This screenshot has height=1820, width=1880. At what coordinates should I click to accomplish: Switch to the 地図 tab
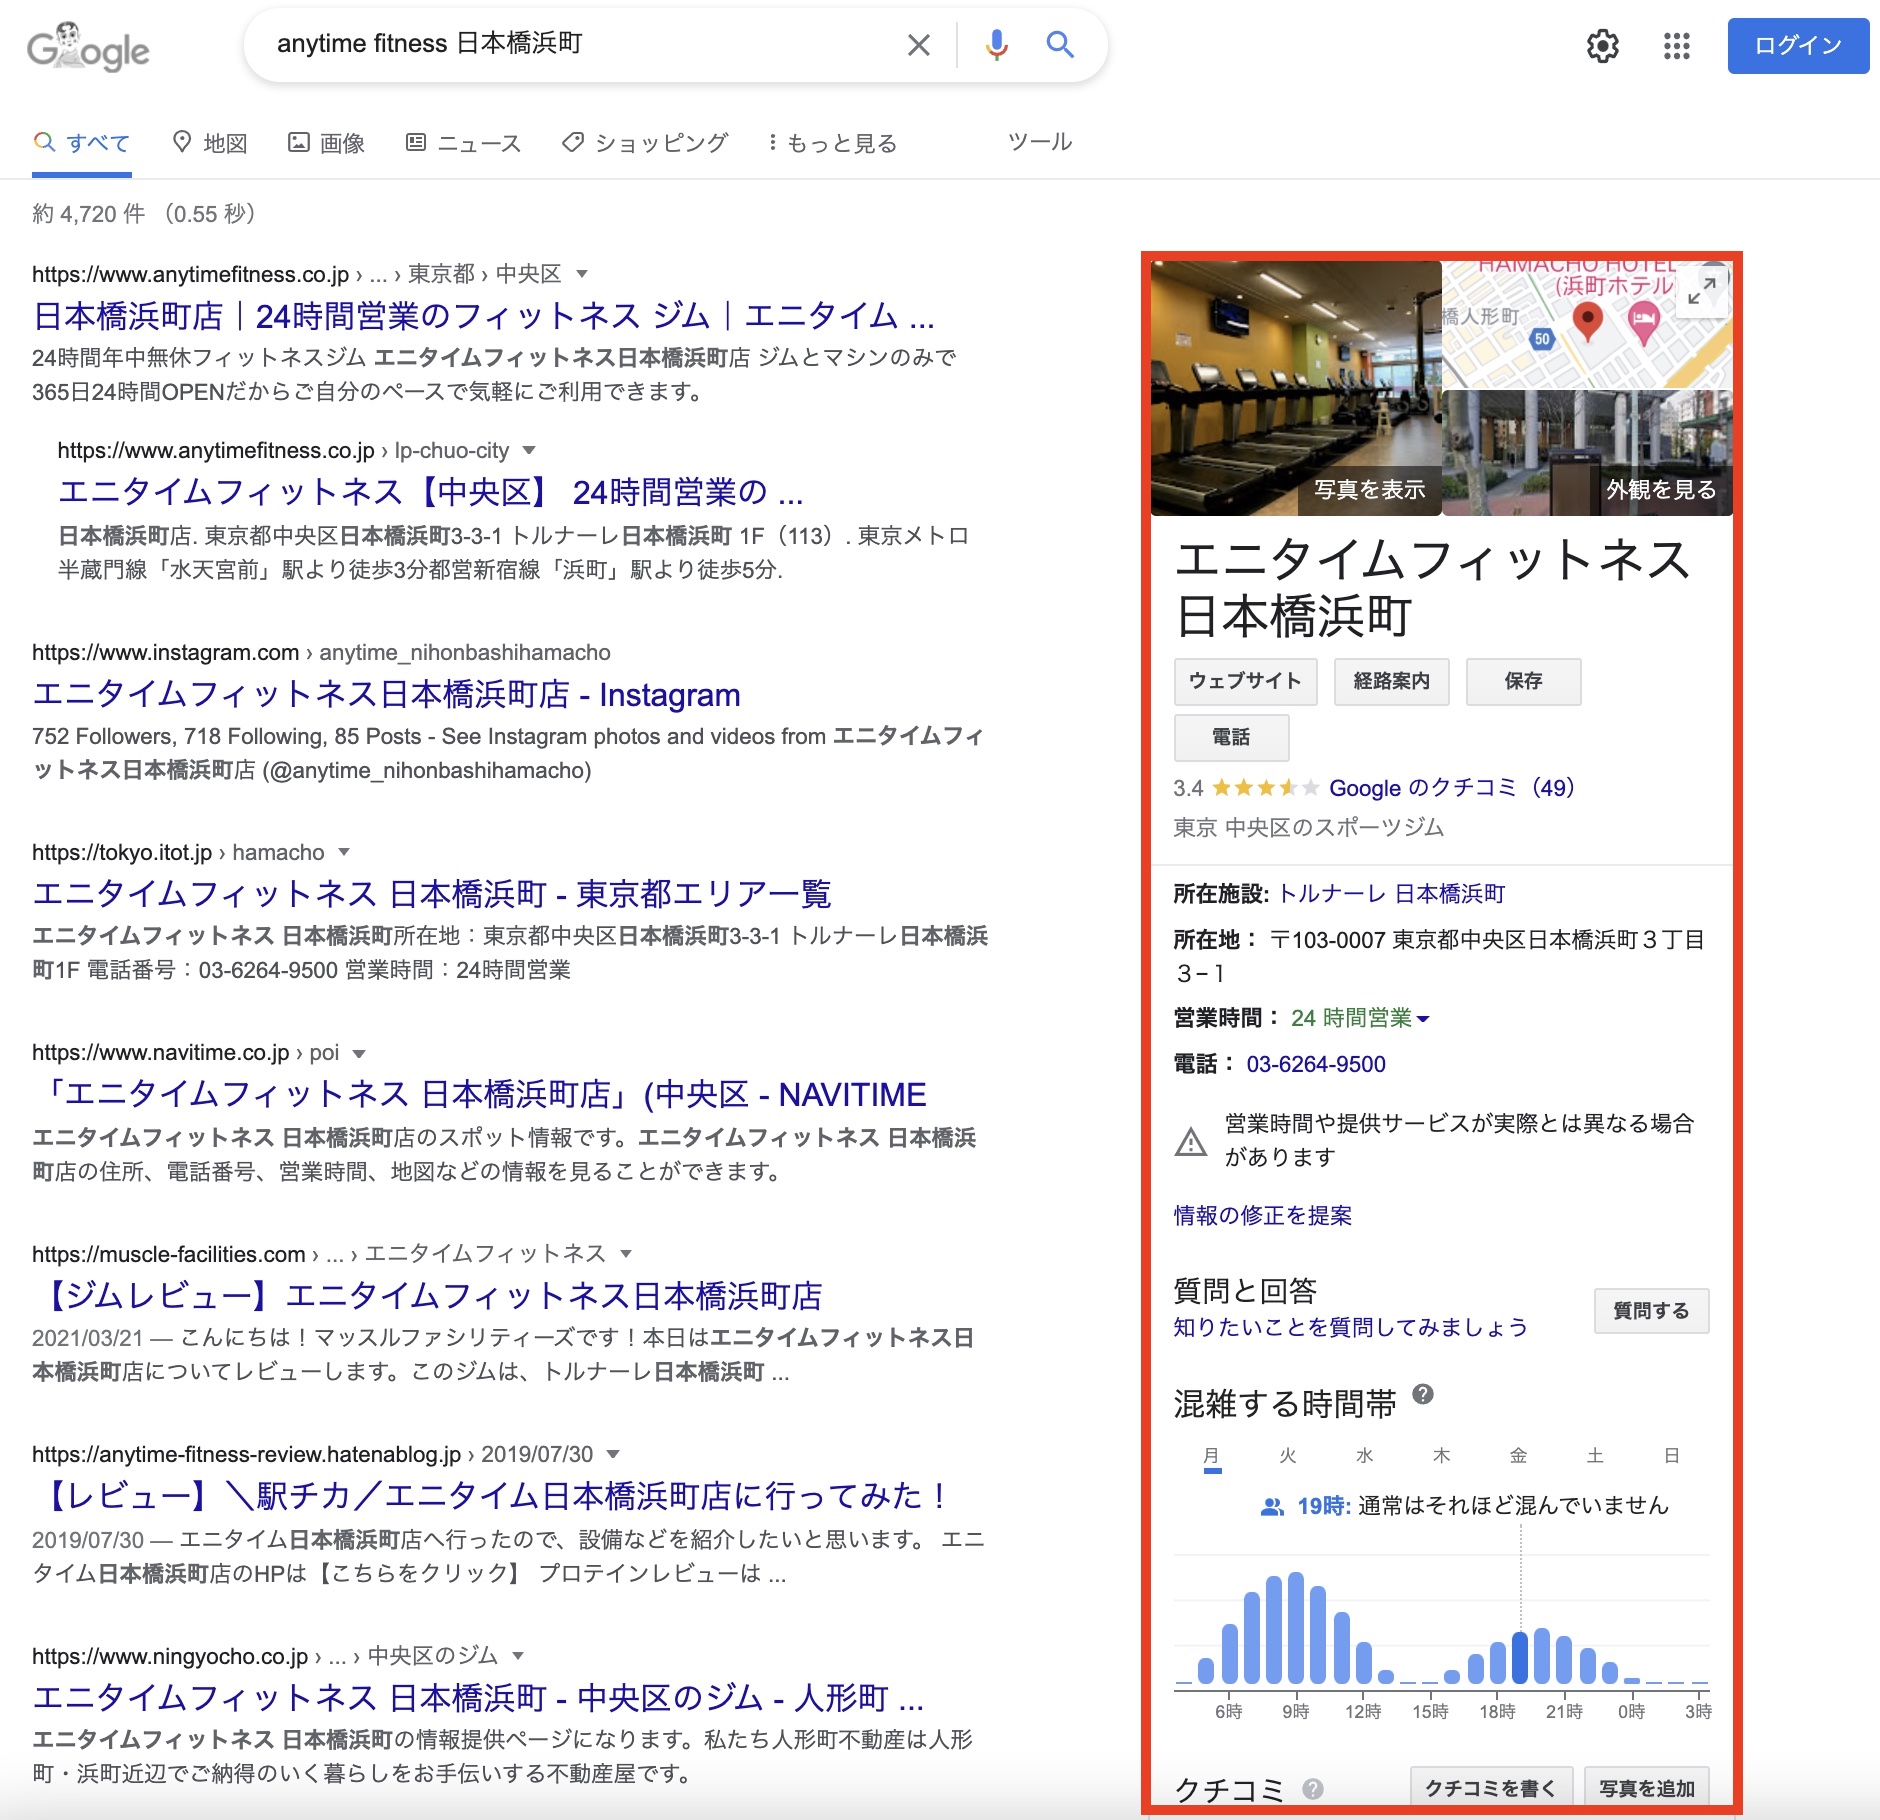tap(210, 143)
